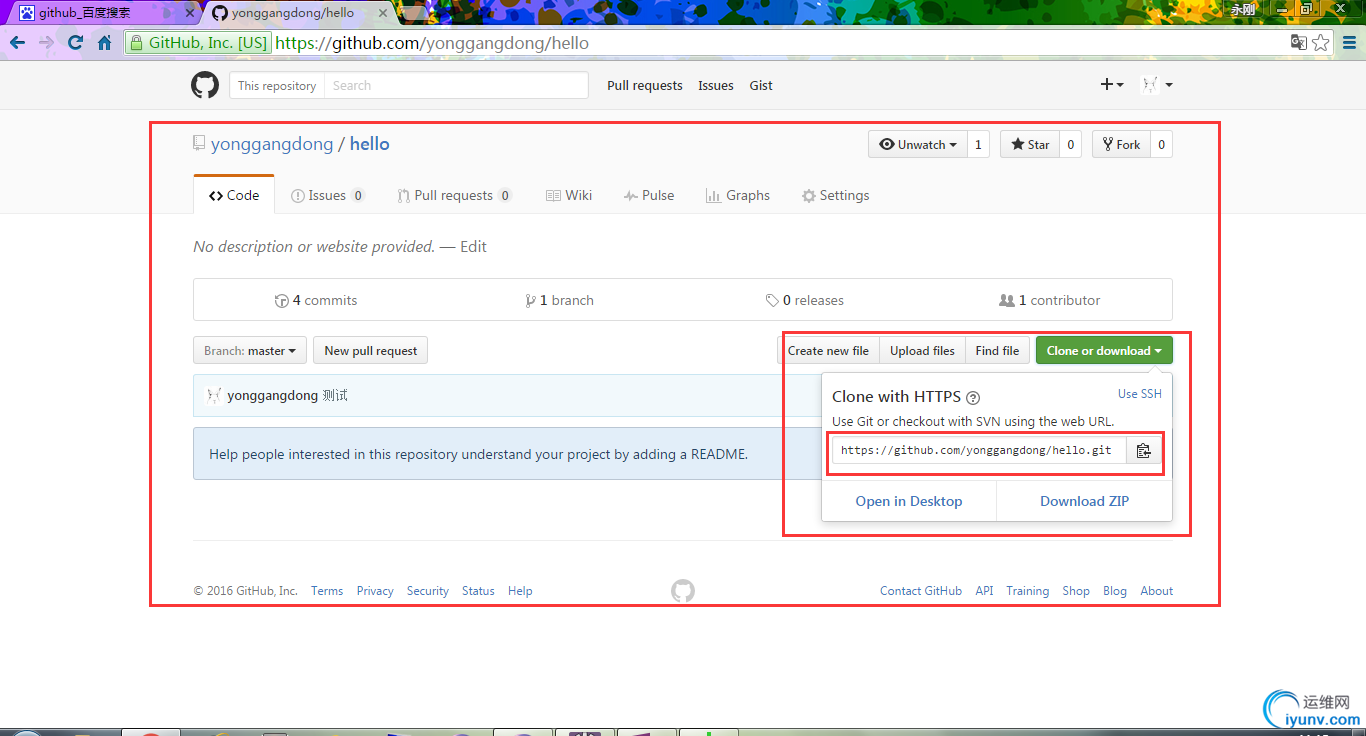Open the Status footer link
The image size is (1366, 736).
pyautogui.click(x=478, y=591)
